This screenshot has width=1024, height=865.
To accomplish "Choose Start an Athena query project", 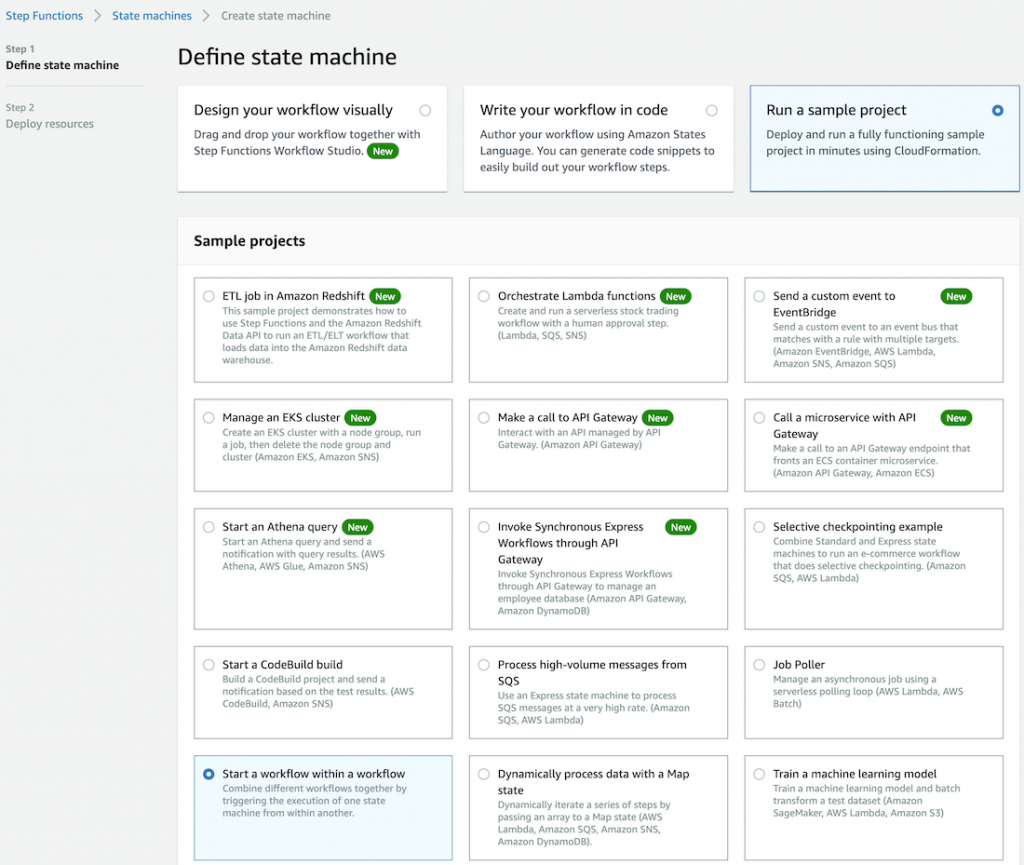I will click(x=208, y=527).
